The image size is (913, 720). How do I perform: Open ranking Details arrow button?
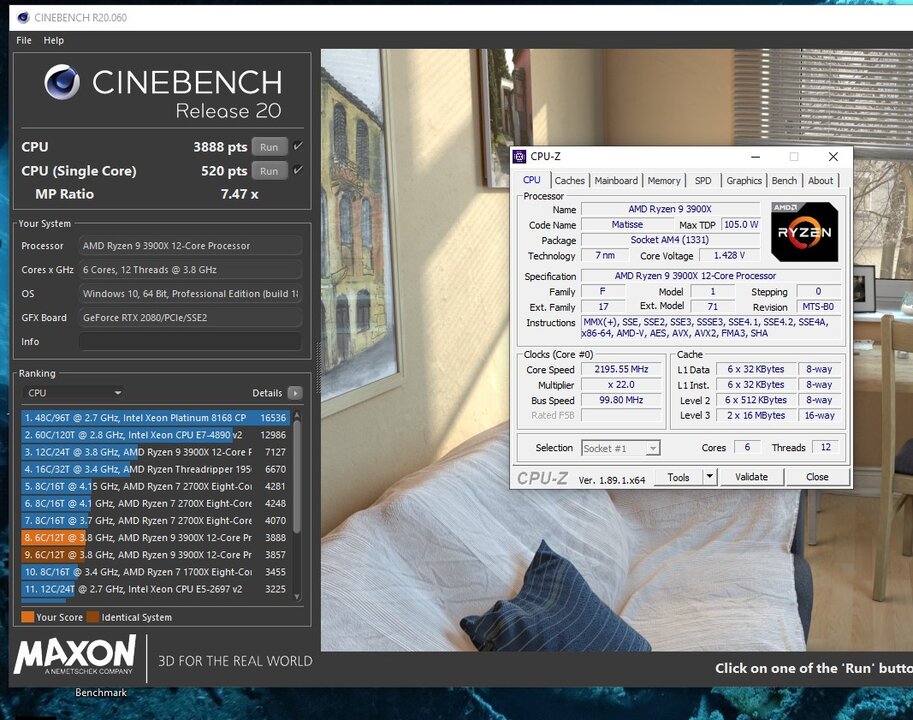[x=295, y=393]
